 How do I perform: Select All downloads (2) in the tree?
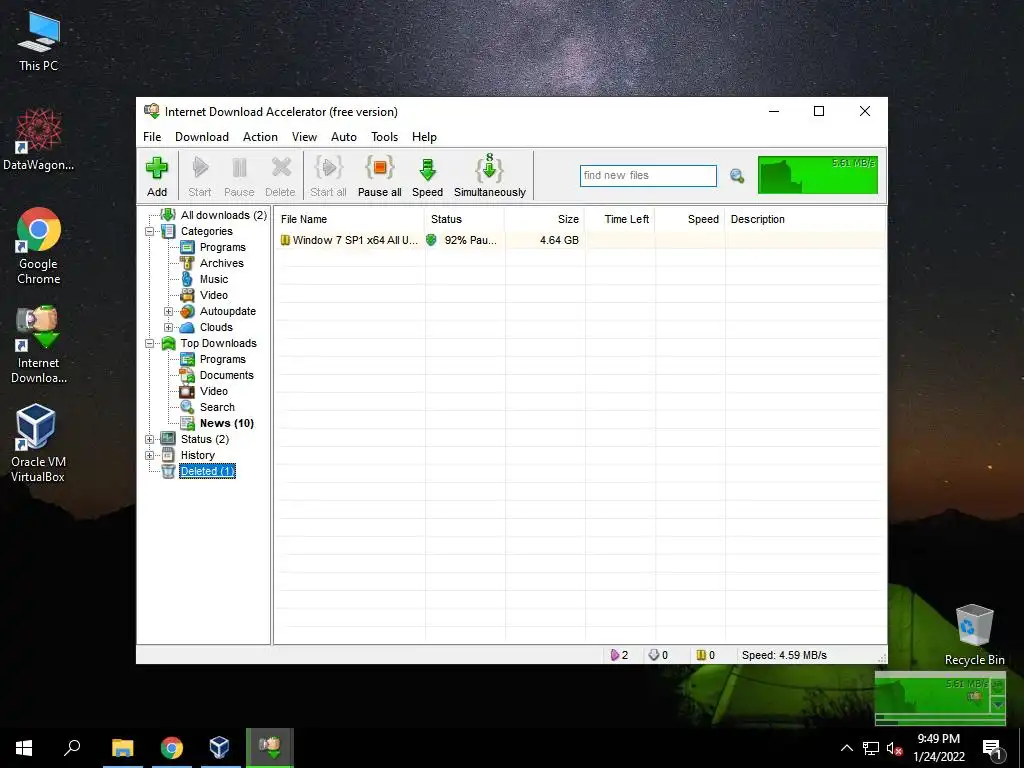point(223,215)
